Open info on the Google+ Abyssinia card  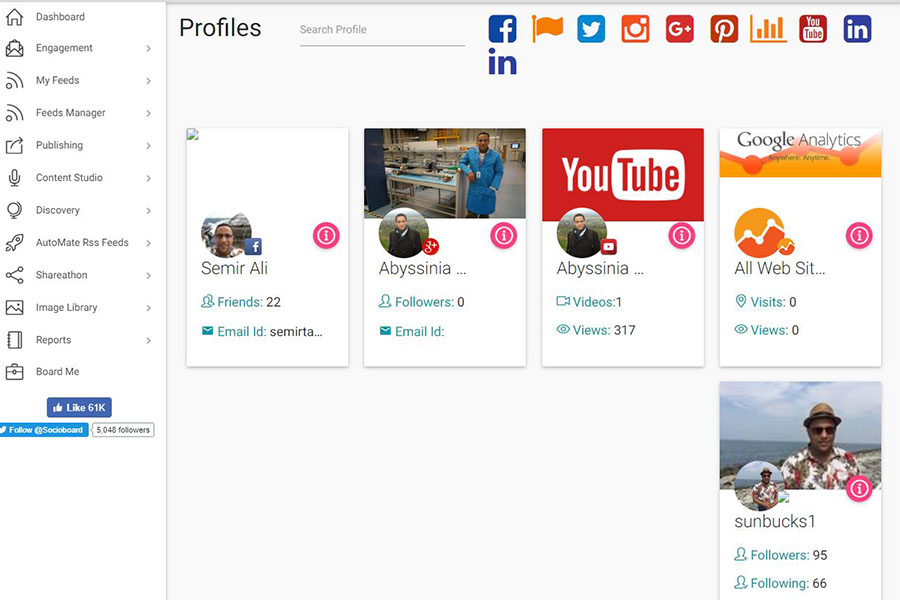coord(504,235)
